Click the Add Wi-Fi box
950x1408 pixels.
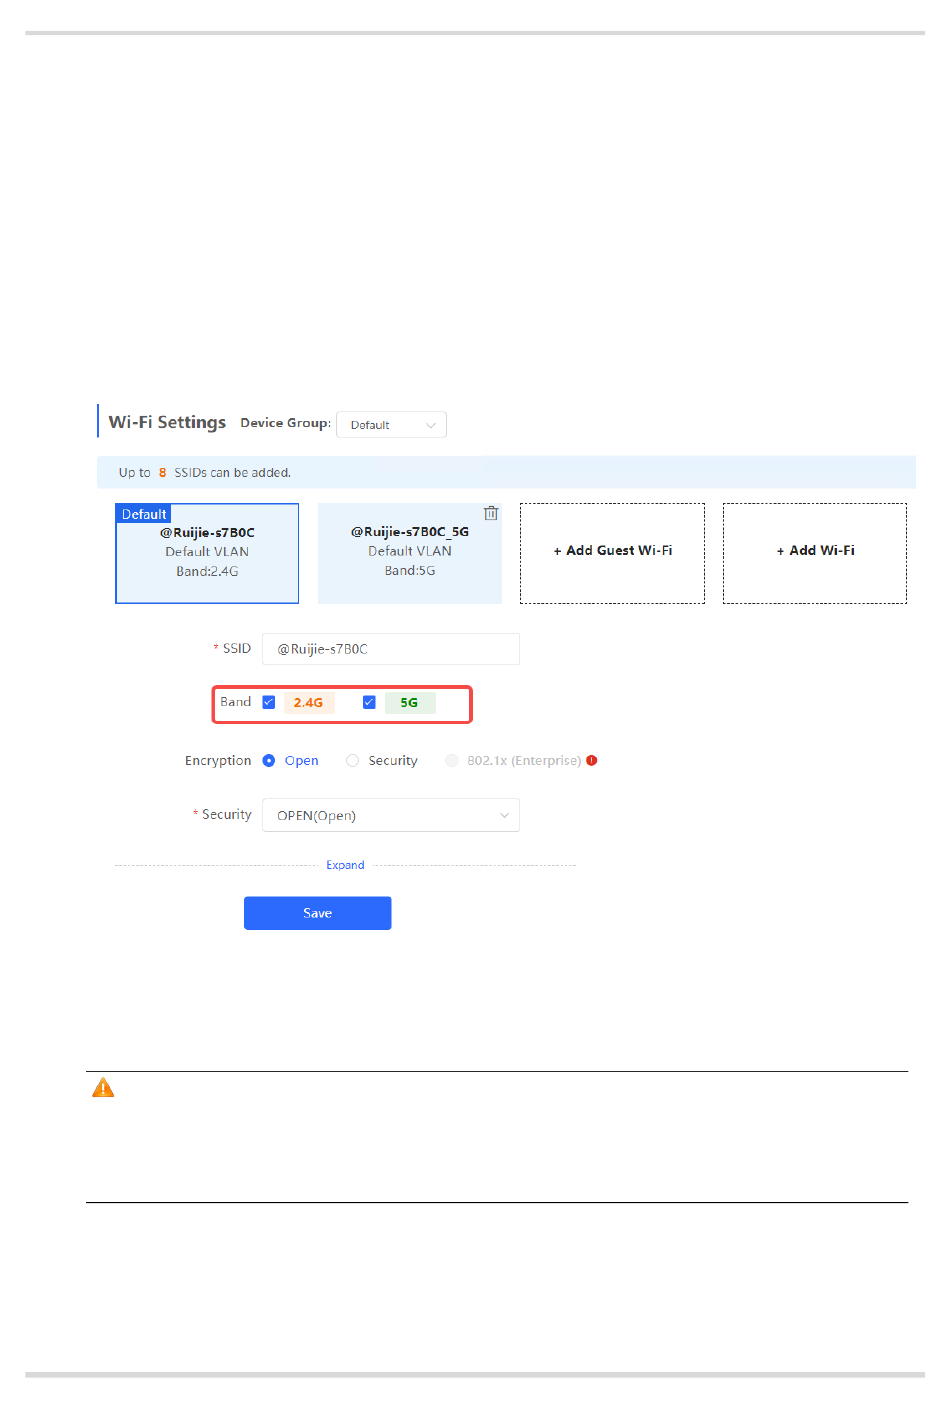[x=815, y=553]
